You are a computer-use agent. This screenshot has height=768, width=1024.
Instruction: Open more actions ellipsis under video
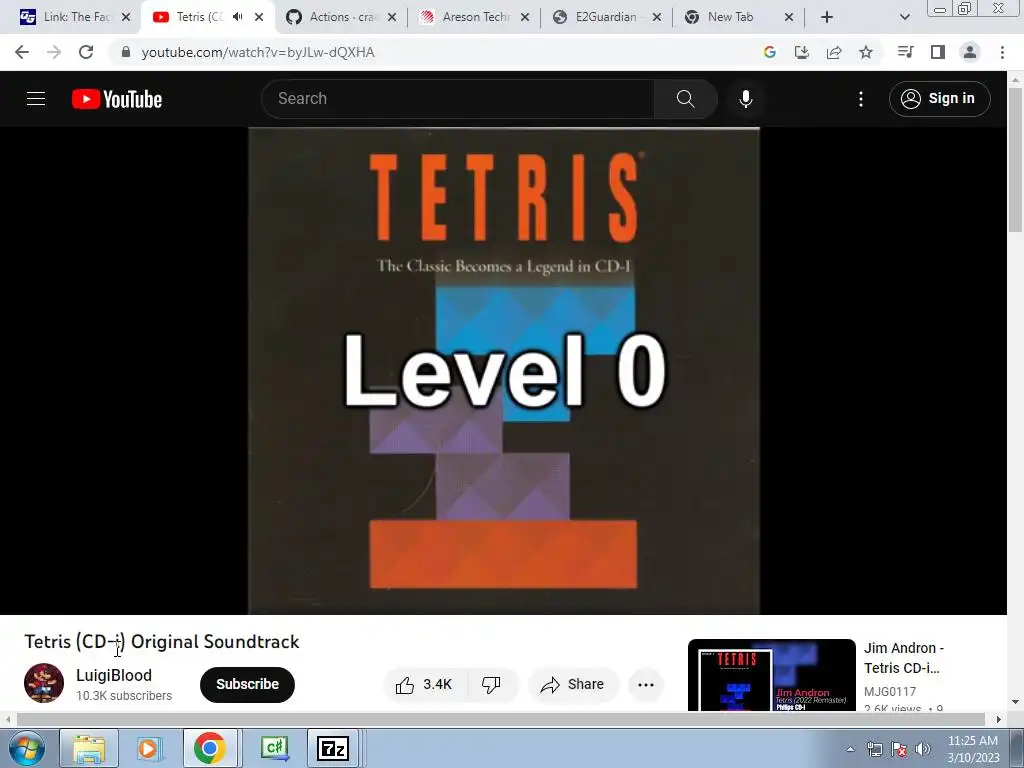tap(646, 684)
